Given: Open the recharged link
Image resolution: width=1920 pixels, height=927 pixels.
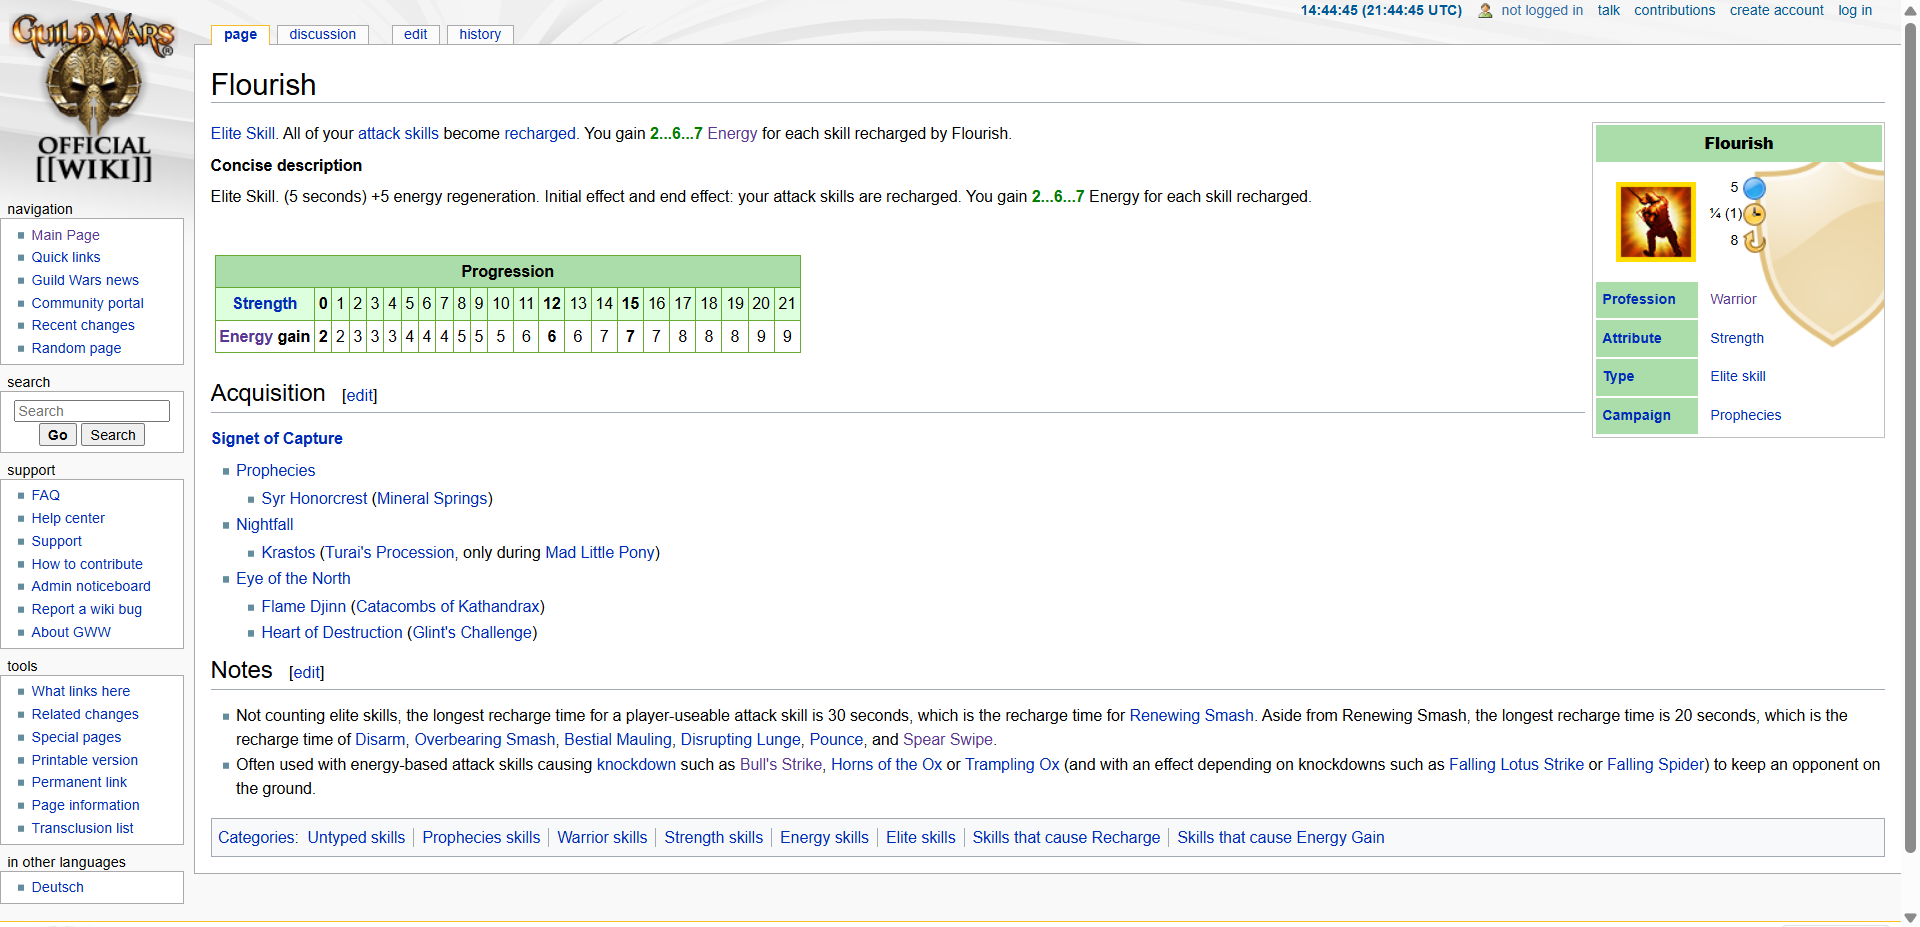Looking at the screenshot, I should pyautogui.click(x=540, y=133).
